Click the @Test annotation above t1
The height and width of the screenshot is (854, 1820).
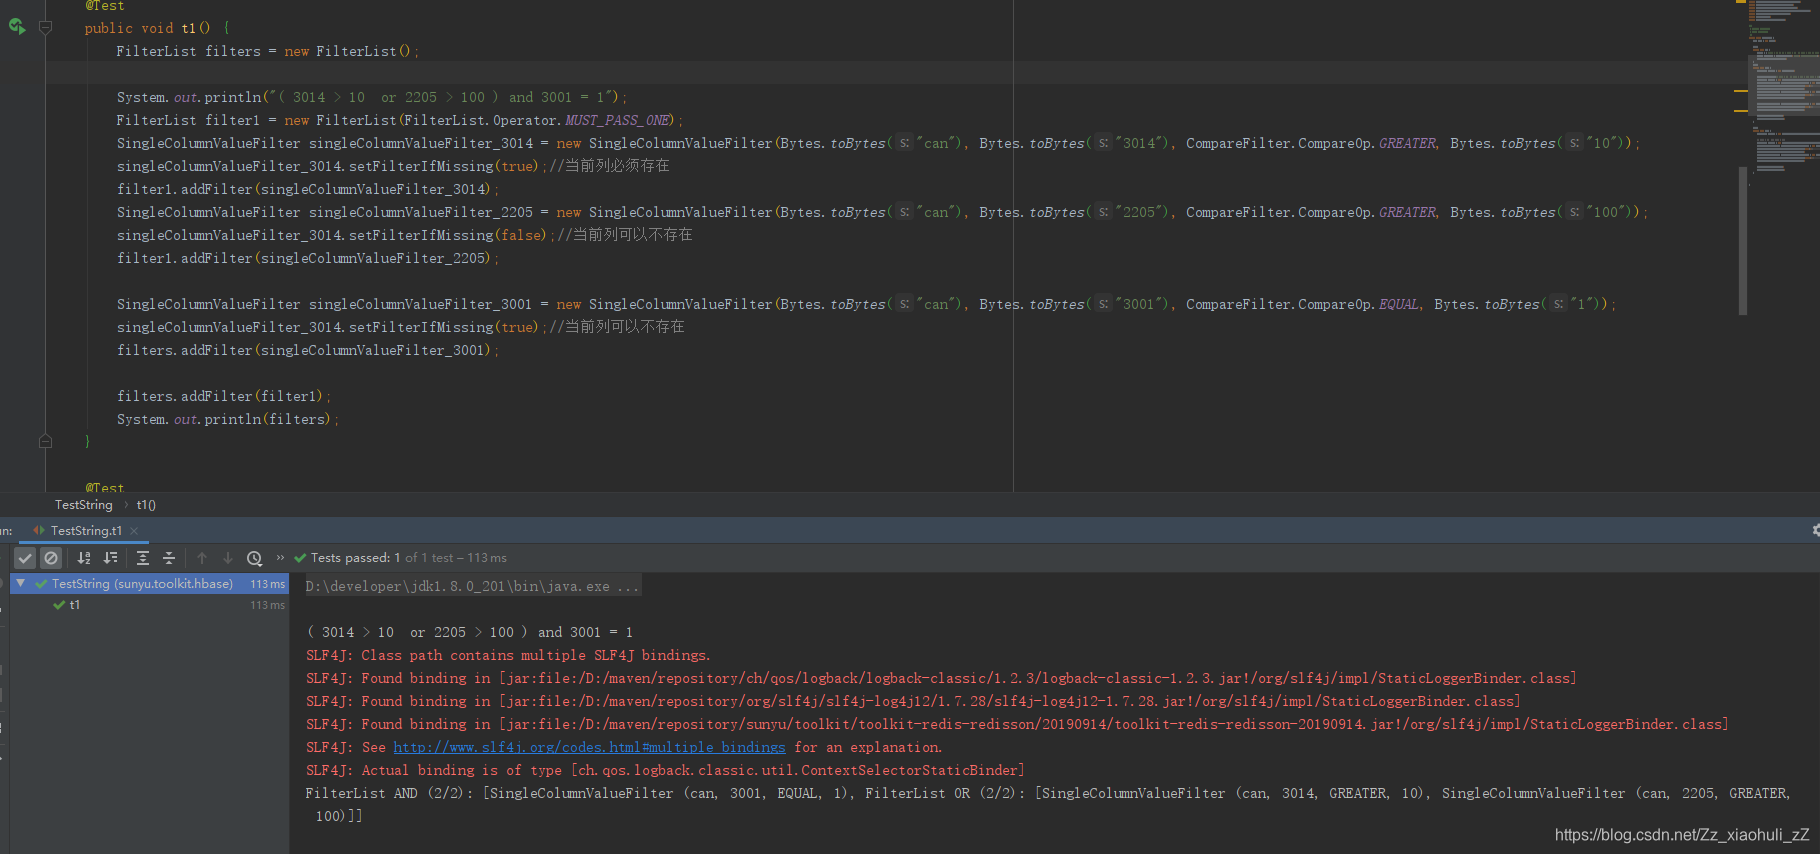point(105,6)
